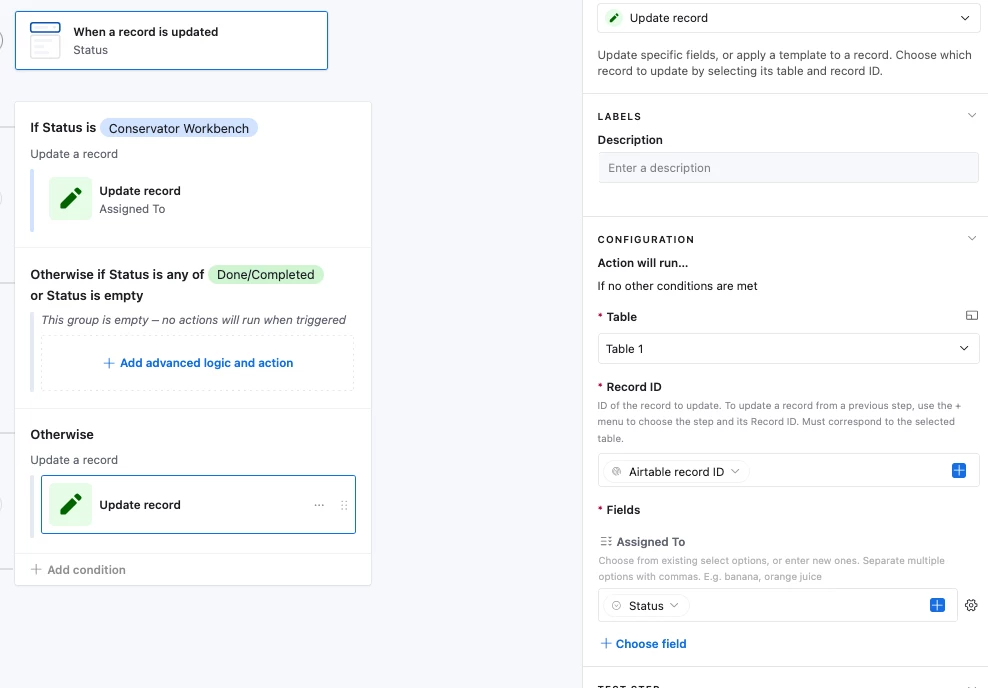Click Choose field
Screen dimensions: 988x688
pos(643,643)
